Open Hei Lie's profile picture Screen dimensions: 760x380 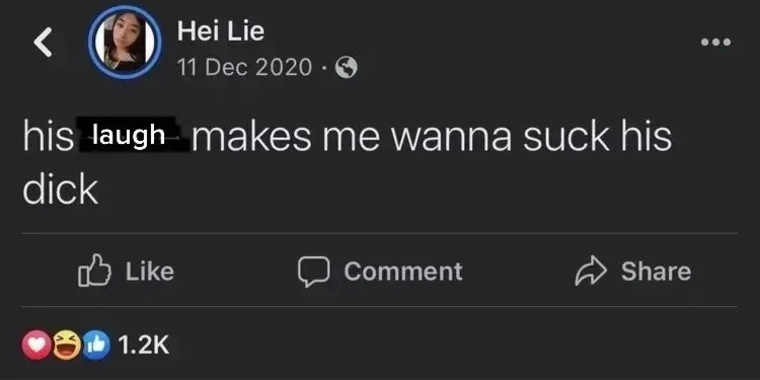pos(125,42)
